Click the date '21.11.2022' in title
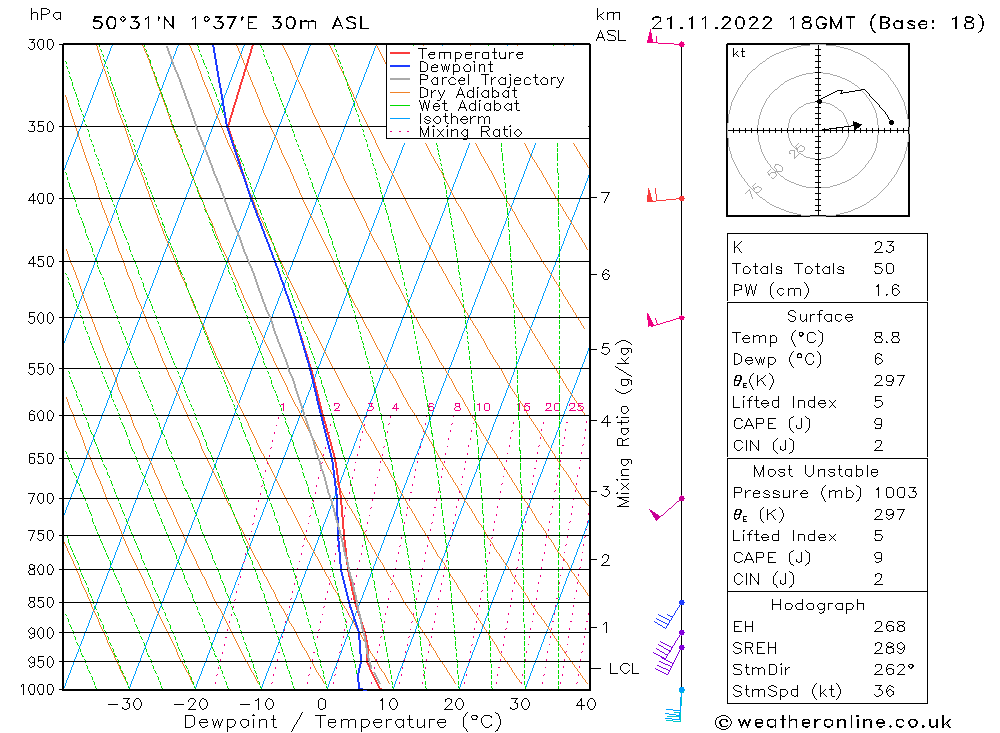 (712, 23)
